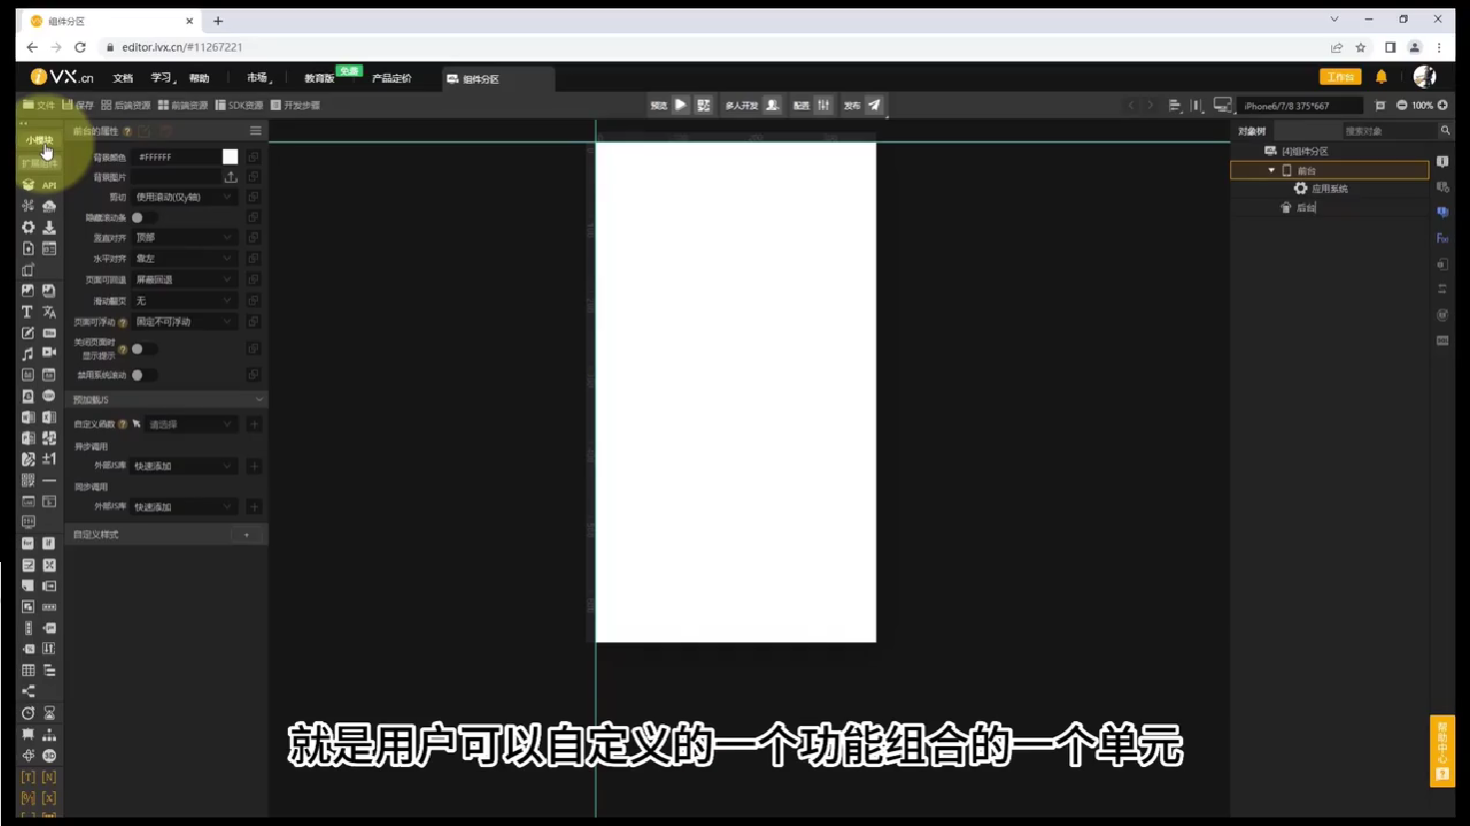The height and width of the screenshot is (826, 1470).
Task: Open 开发步骤 development steps
Action: (x=296, y=105)
